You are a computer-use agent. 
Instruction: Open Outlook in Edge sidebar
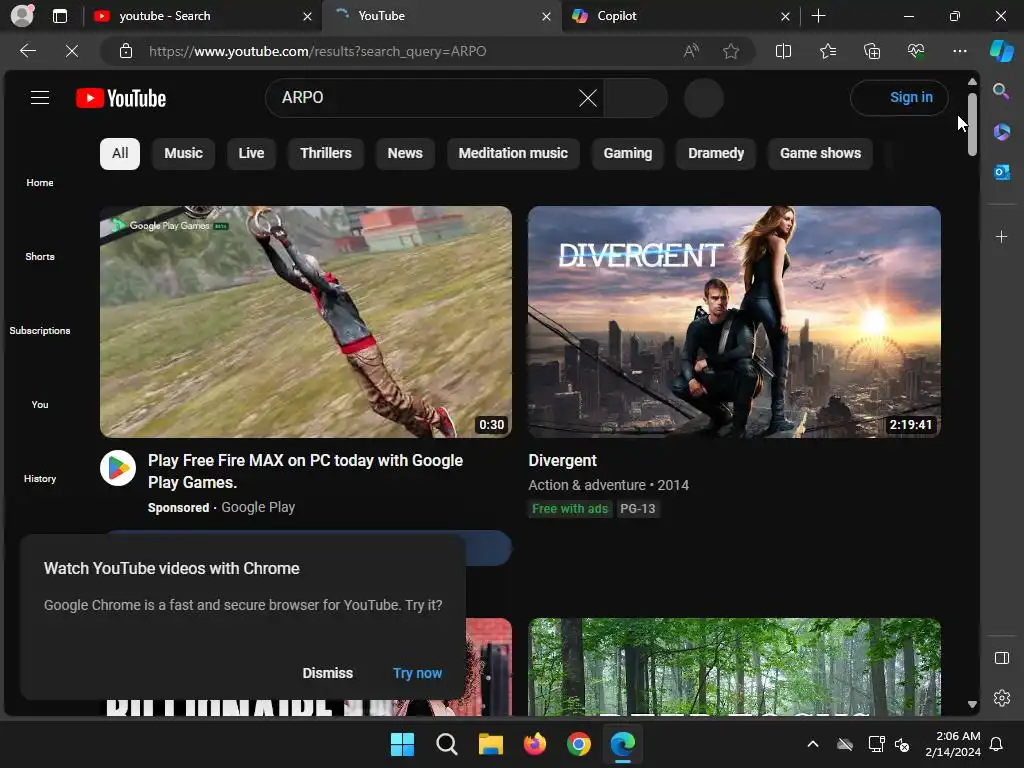pos(1001,172)
